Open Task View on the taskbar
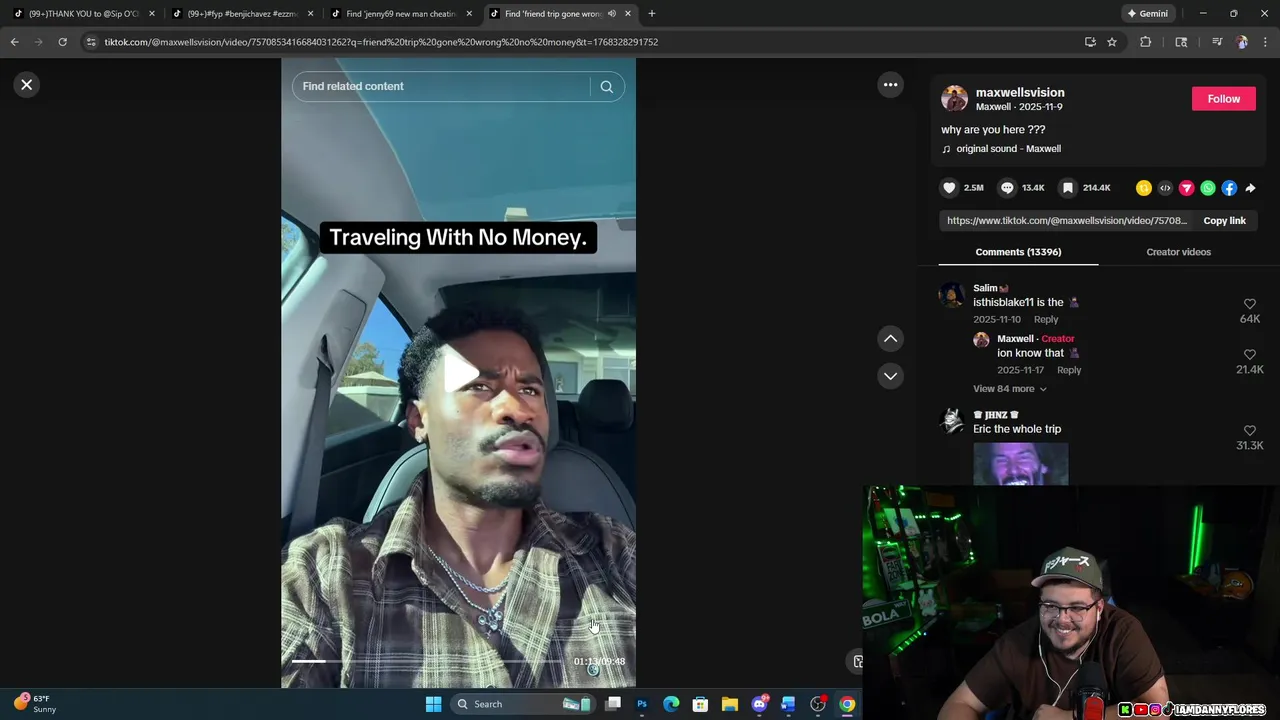Viewport: 1280px width, 720px height. tap(613, 704)
